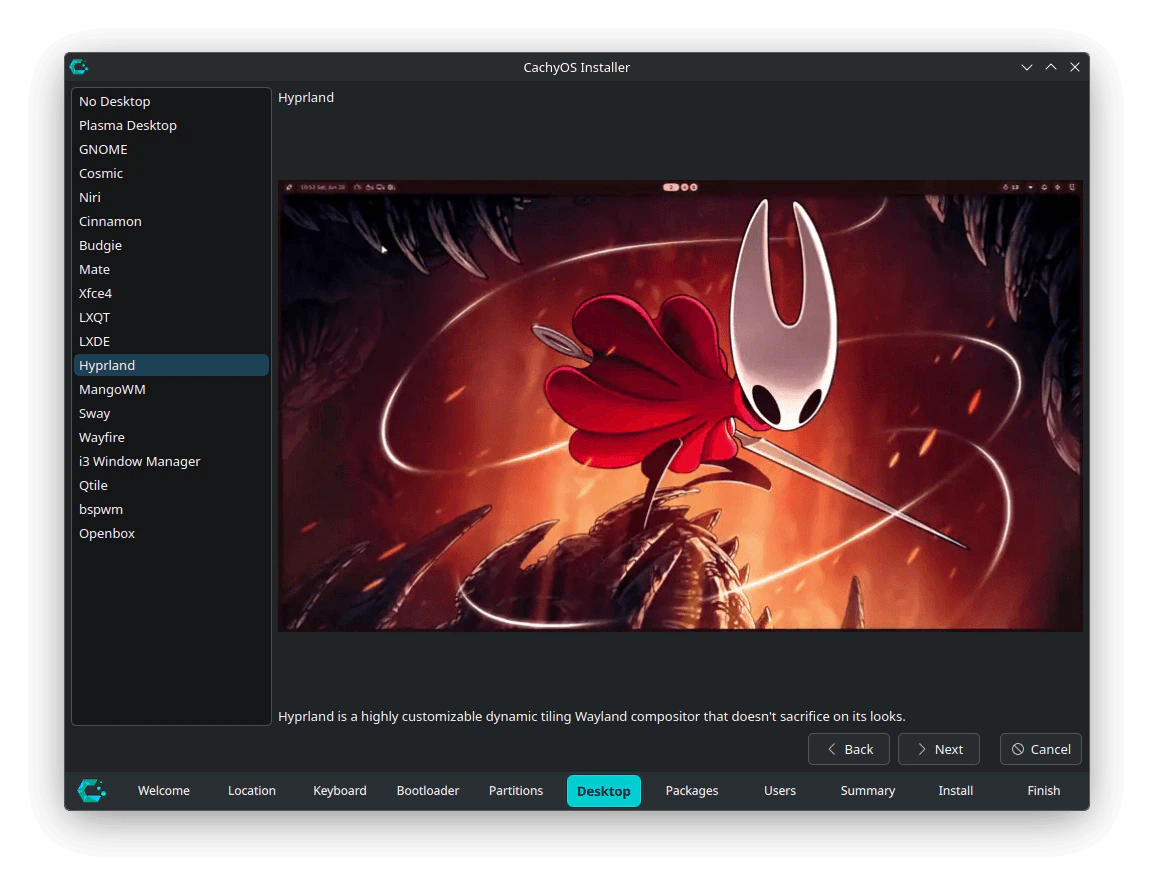Maximize the installer with the up chevron

pyautogui.click(x=1051, y=67)
